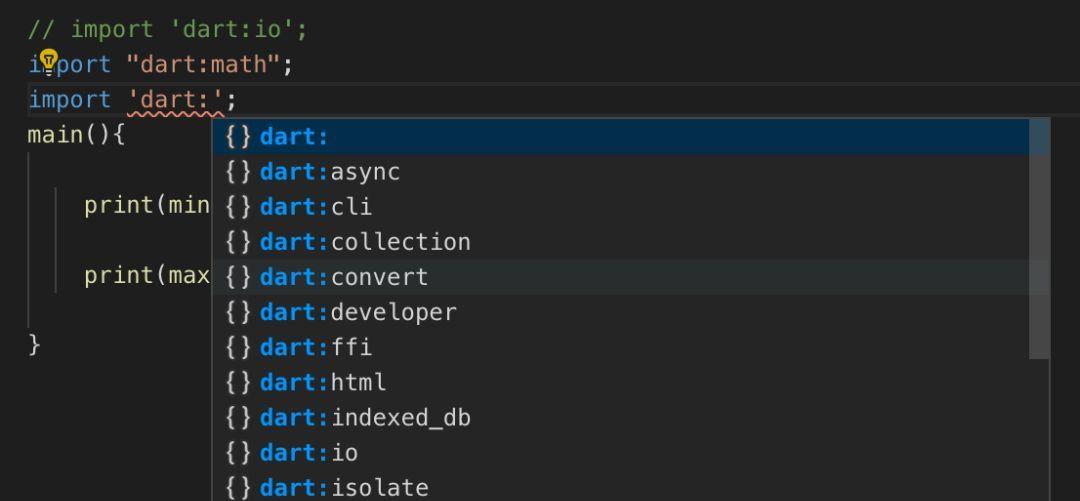
Task: Click the braces icon beside dart:collection
Action: [238, 242]
